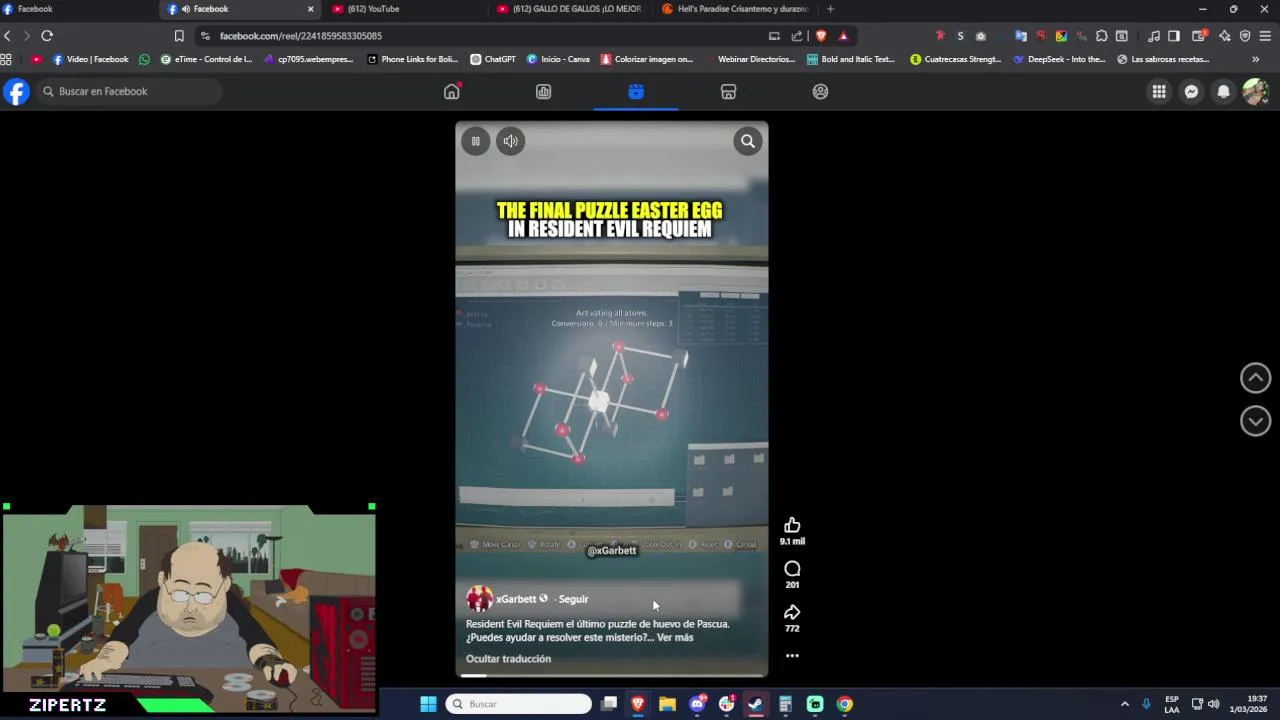This screenshot has width=1280, height=720.
Task: Open xGarbett's profile picture
Action: coord(479,599)
